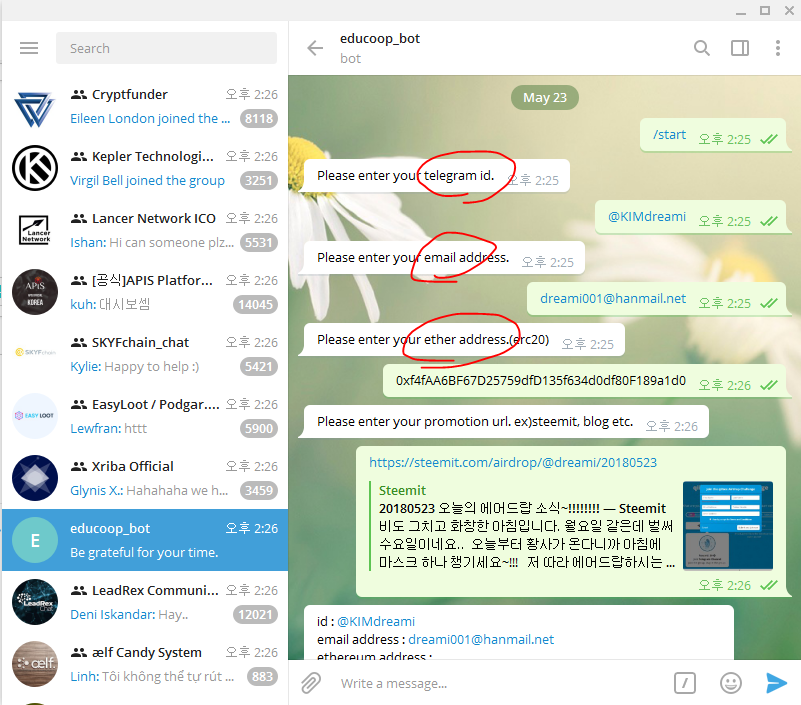The image size is (801, 705).
Task: Click the 14045 unread badge on APIS
Action: (x=255, y=304)
